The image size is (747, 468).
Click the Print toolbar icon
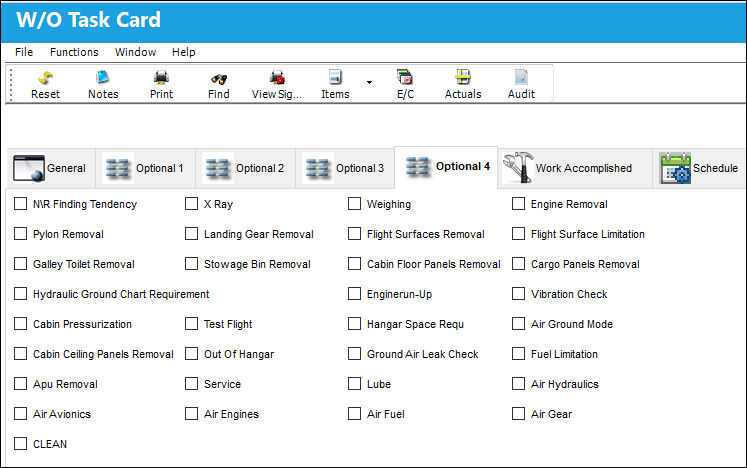point(161,84)
